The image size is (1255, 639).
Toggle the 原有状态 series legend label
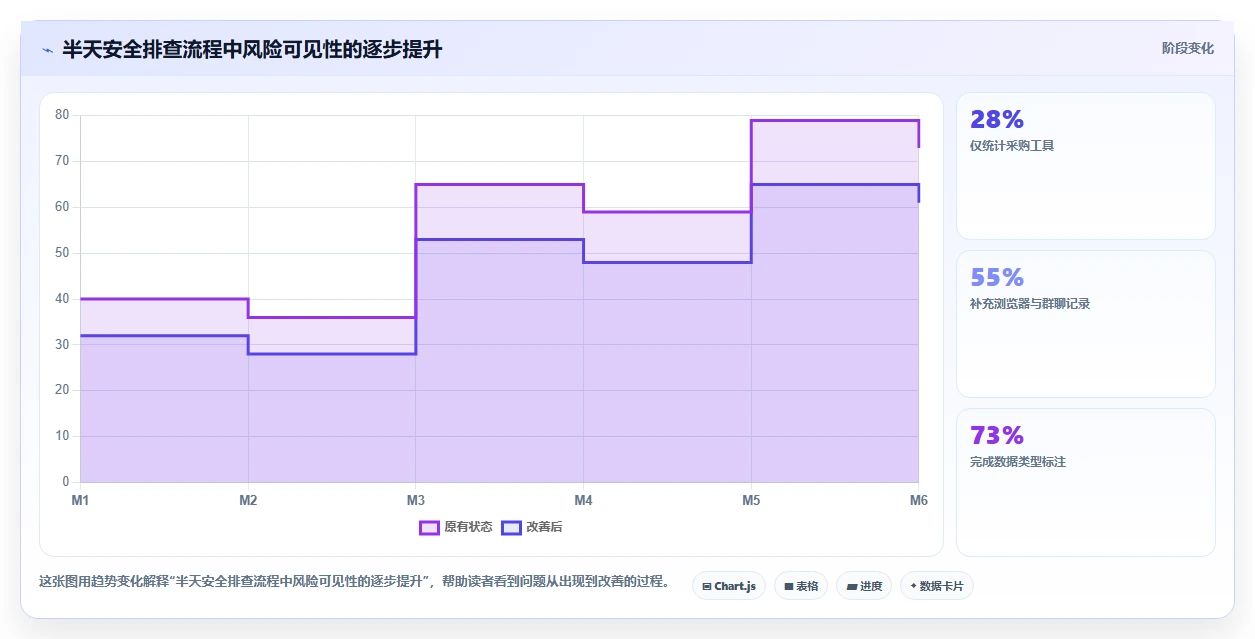tap(468, 527)
